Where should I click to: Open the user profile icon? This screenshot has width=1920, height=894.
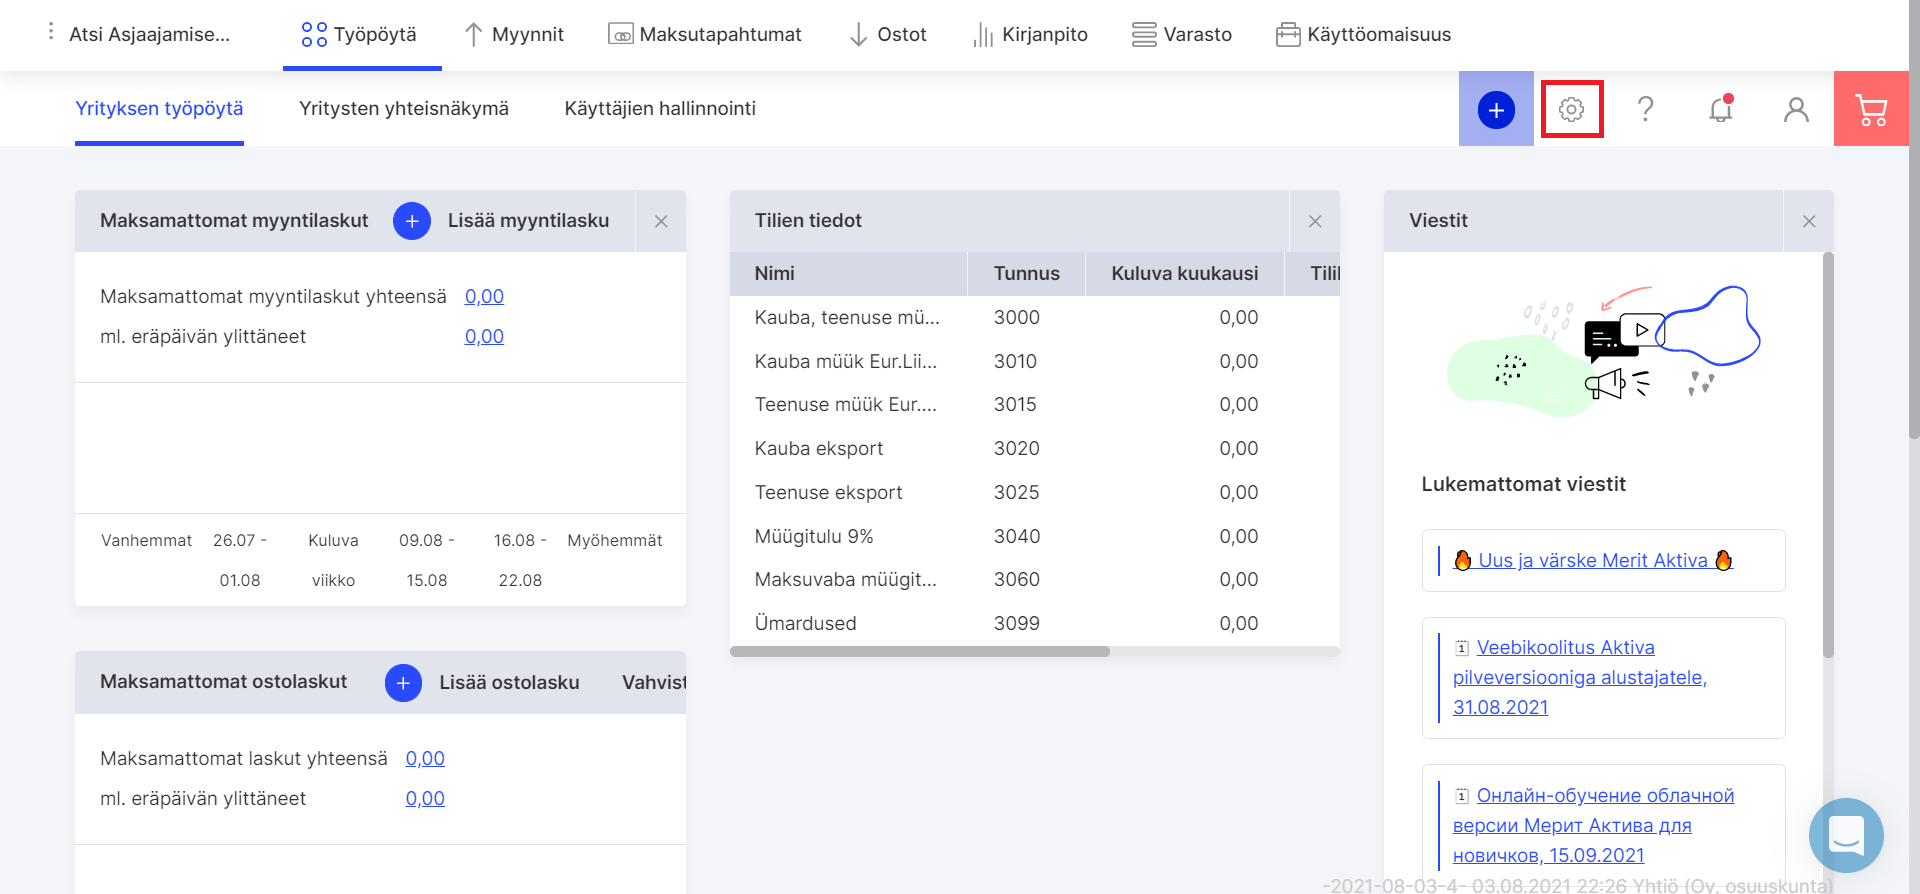point(1796,109)
